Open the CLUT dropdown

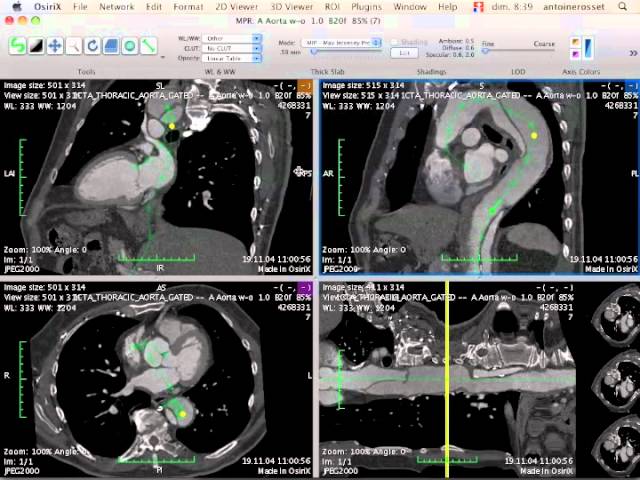[231, 48]
